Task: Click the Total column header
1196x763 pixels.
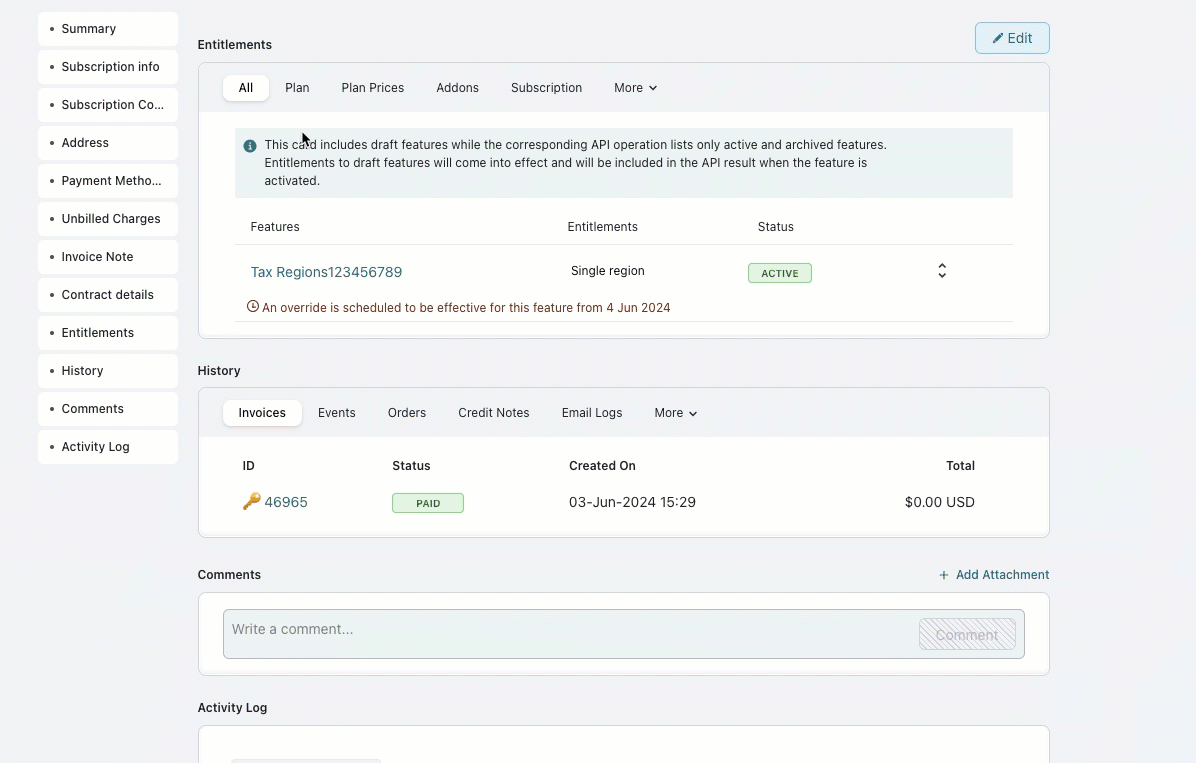Action: (x=960, y=465)
